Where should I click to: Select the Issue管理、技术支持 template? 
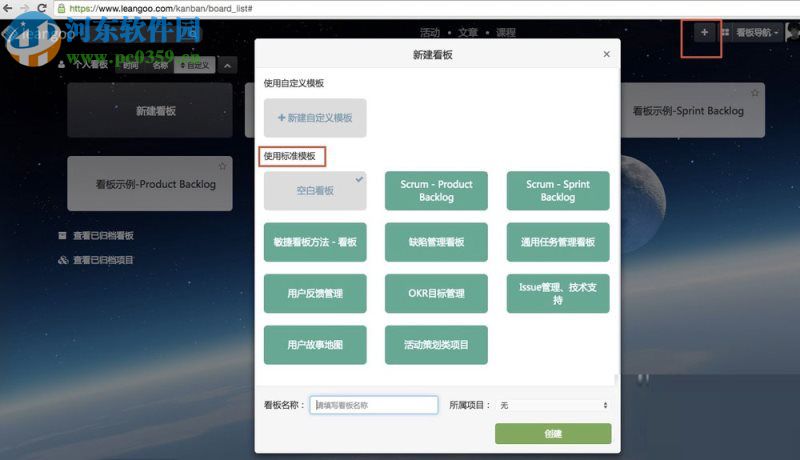[558, 294]
